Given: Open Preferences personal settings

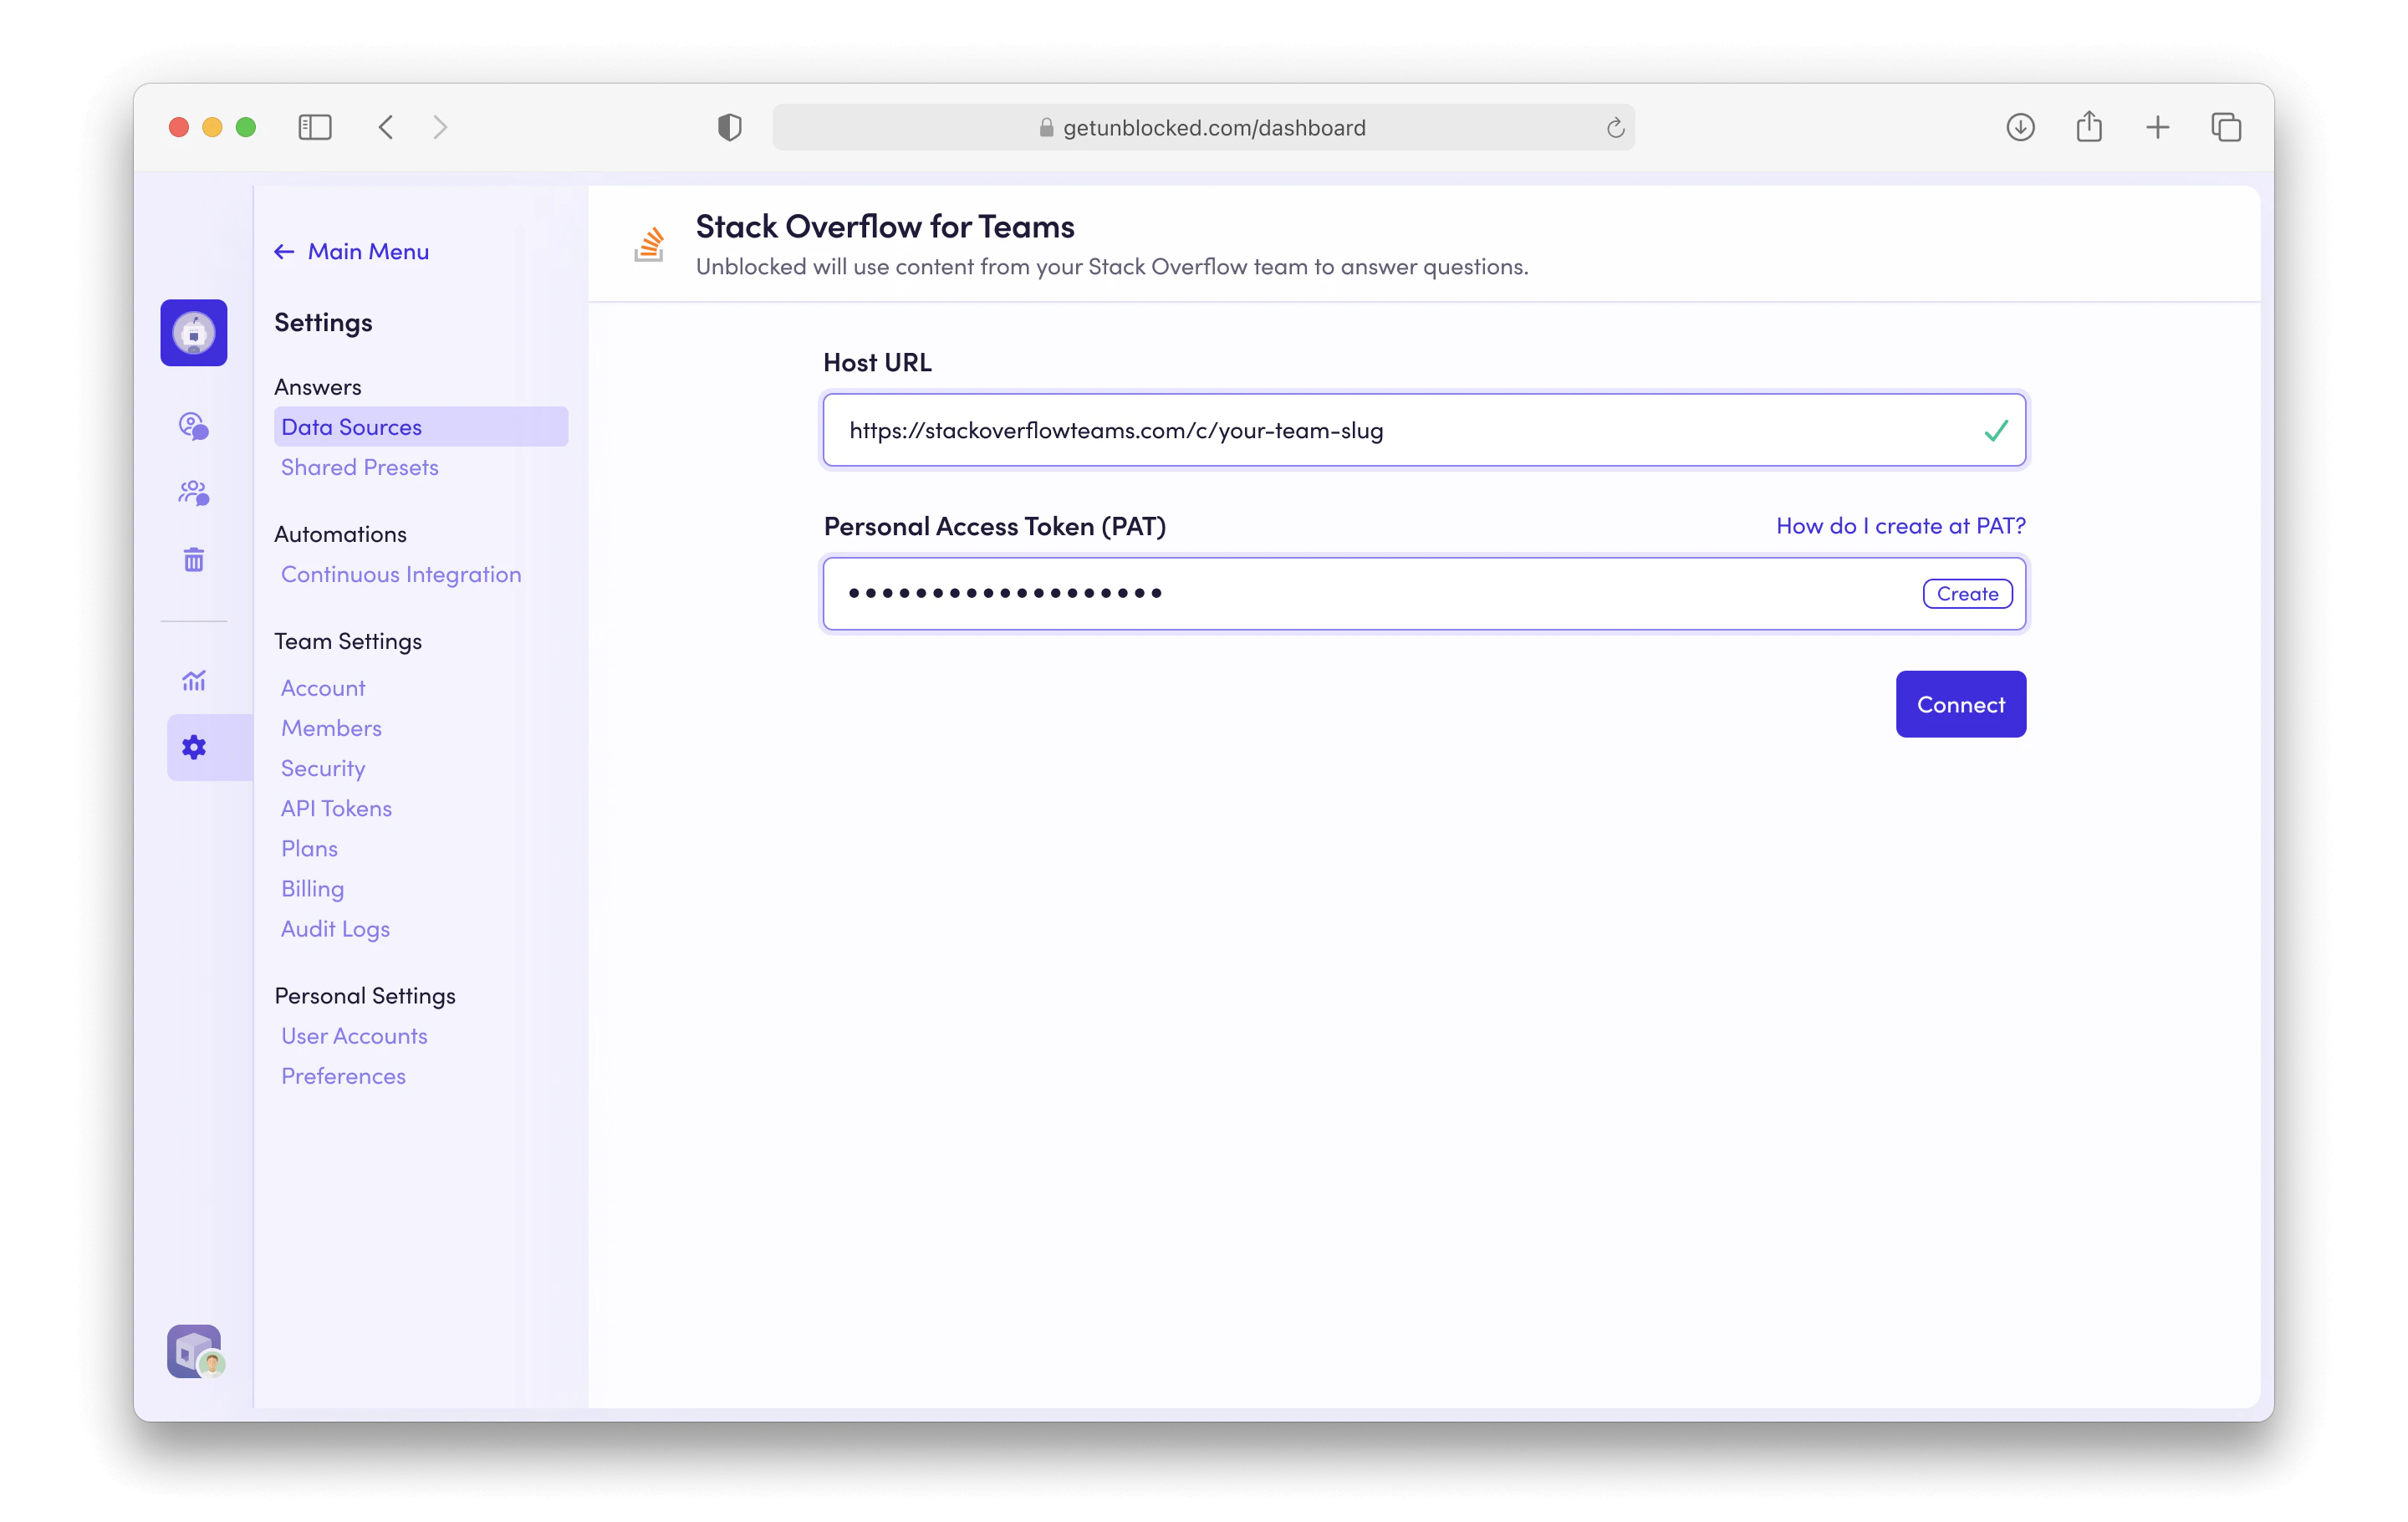Looking at the screenshot, I should click(343, 1076).
